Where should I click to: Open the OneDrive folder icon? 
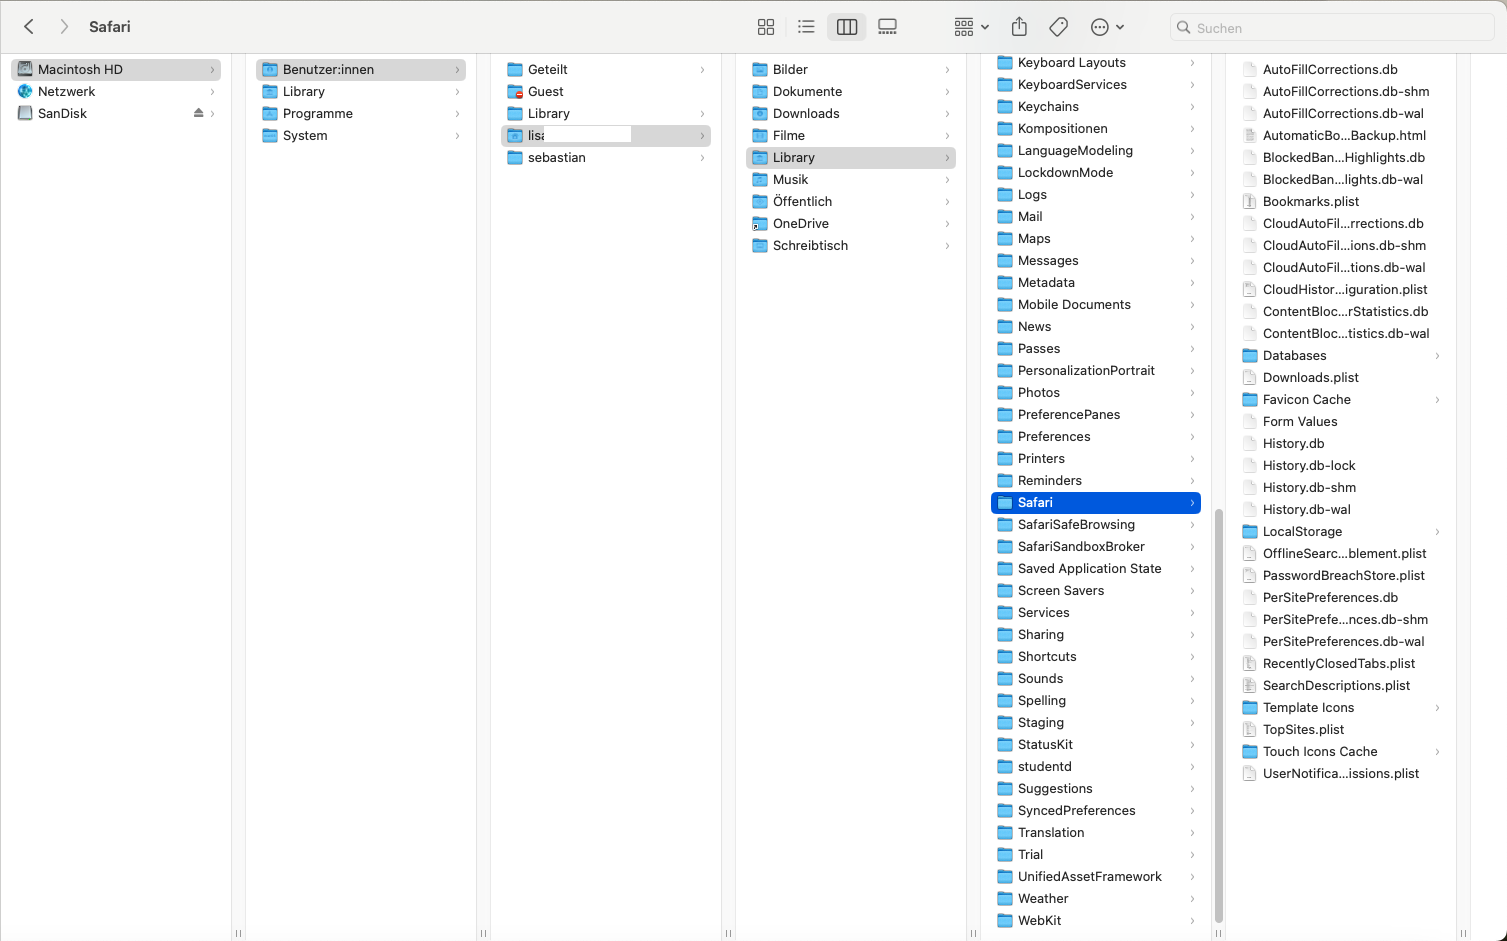760,223
